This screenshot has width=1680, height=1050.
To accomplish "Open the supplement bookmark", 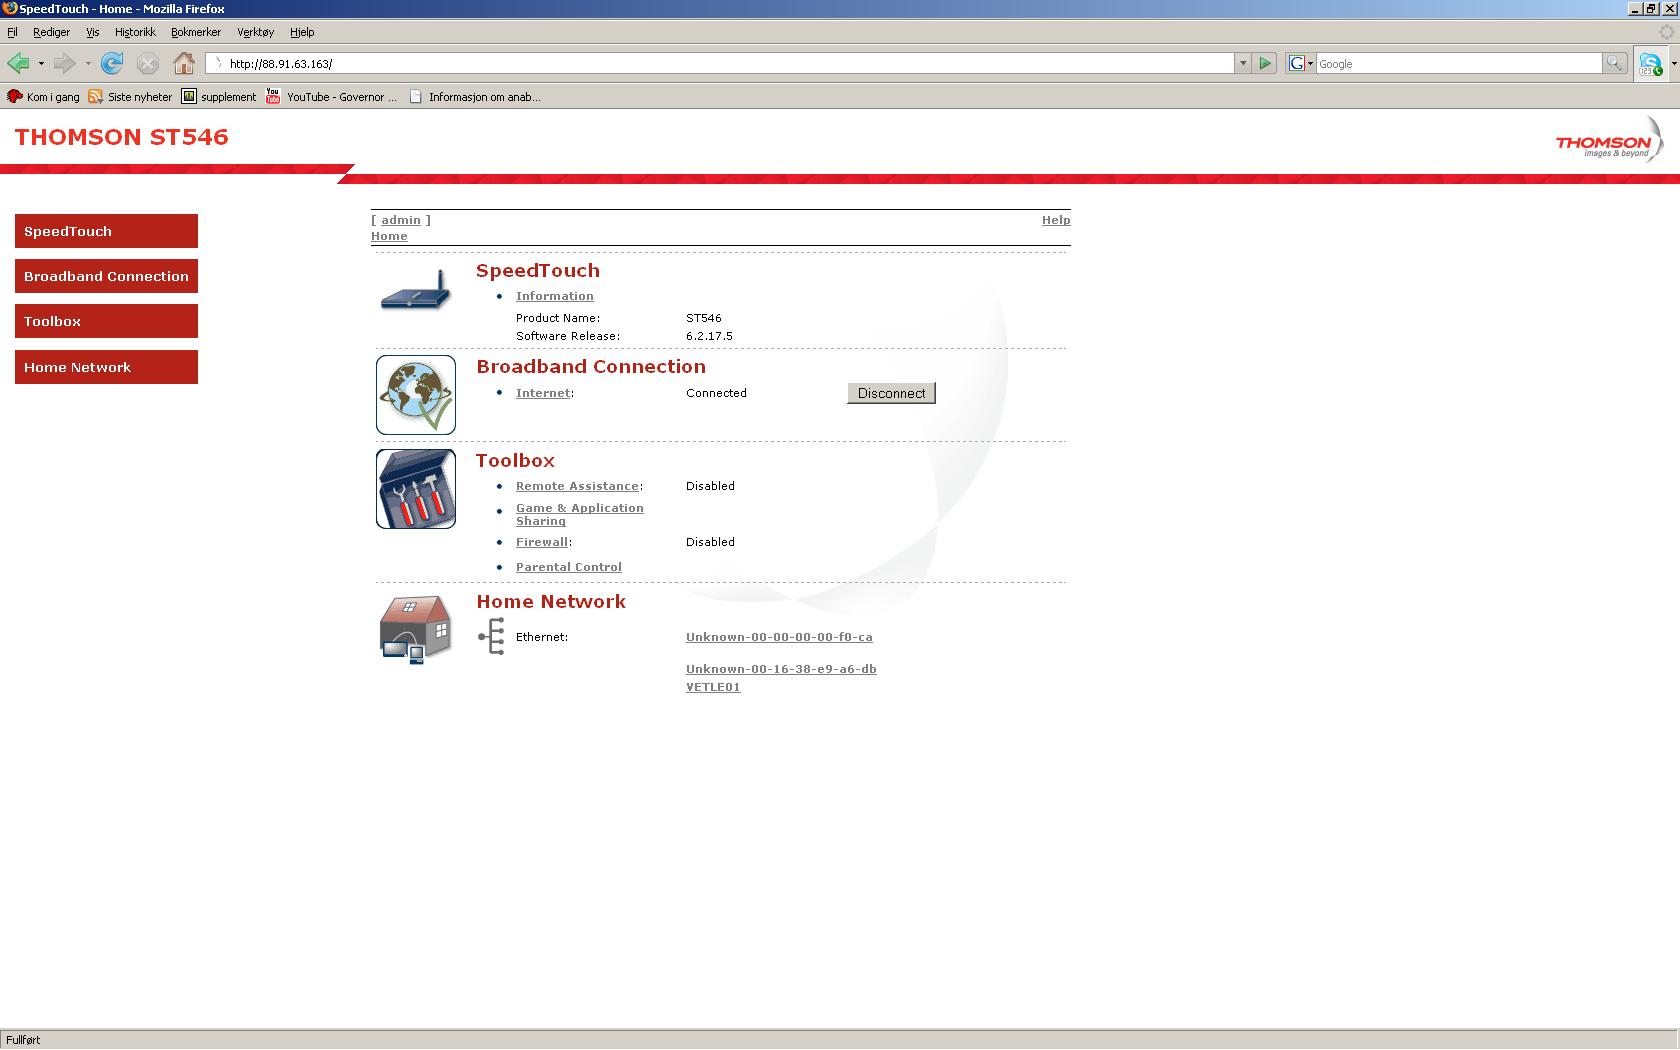I will coord(219,97).
